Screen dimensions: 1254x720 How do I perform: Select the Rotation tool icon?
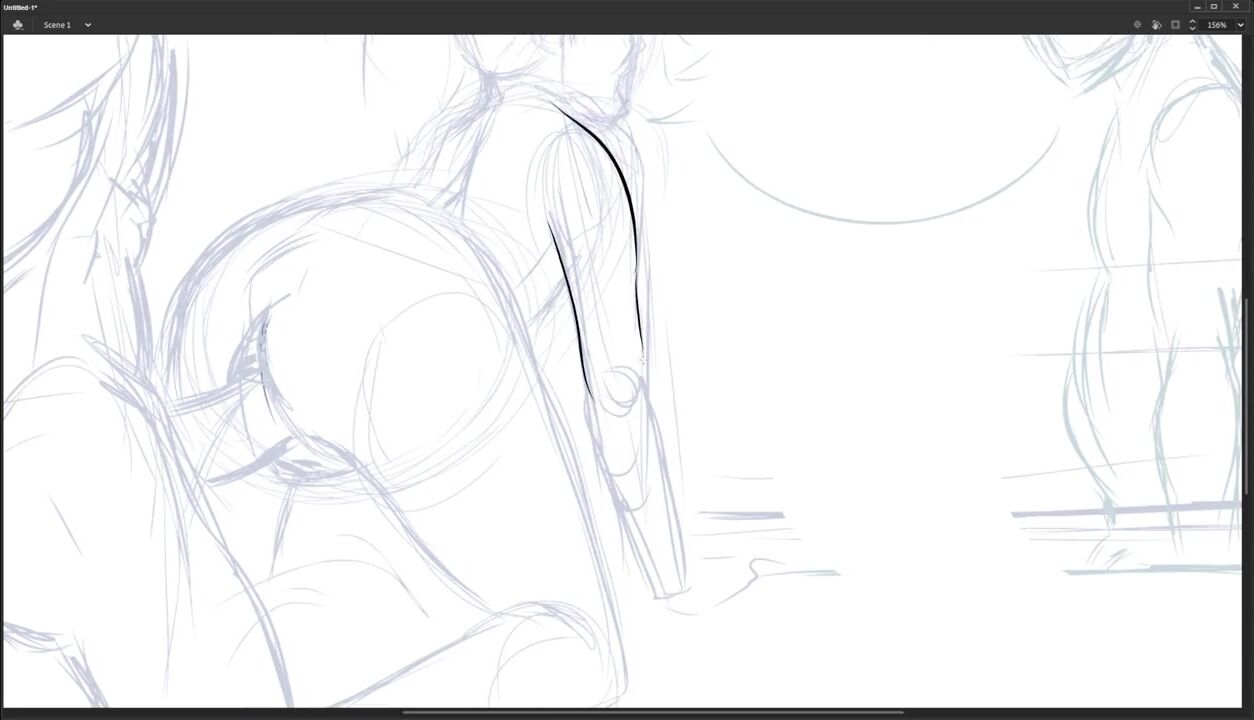1156,25
